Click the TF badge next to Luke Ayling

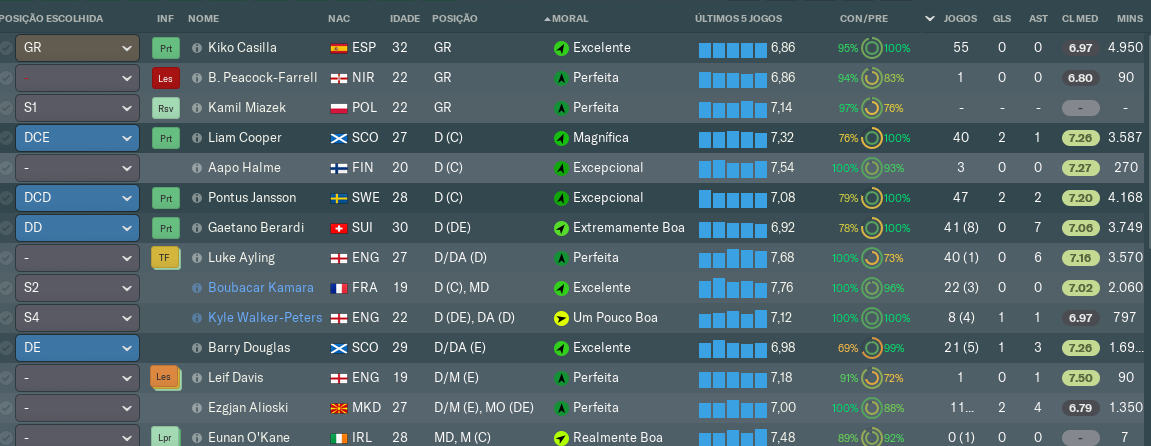(x=164, y=257)
